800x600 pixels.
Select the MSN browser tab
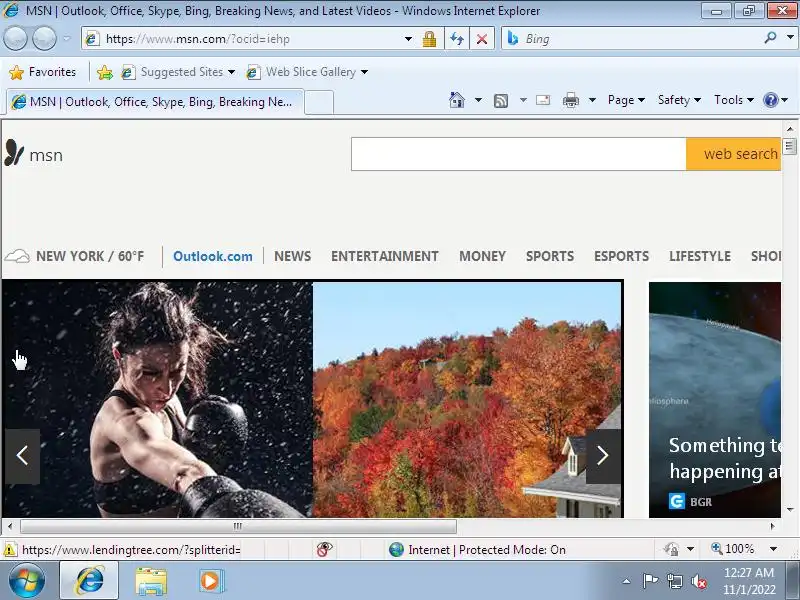155,102
